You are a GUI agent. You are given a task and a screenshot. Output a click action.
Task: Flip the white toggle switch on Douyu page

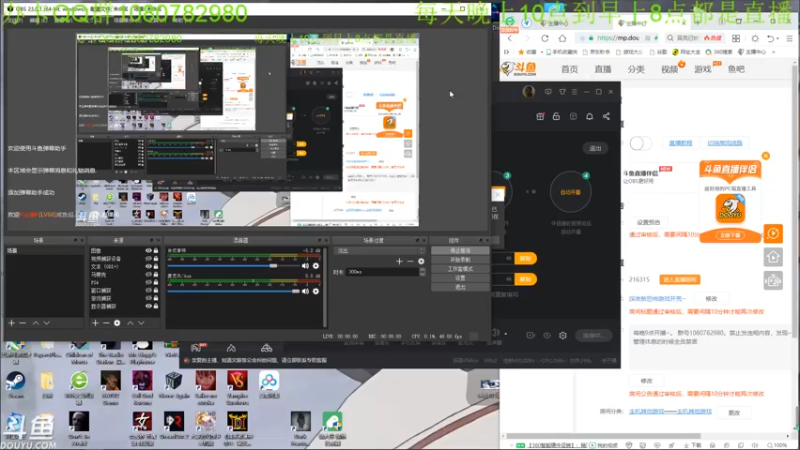[x=640, y=143]
